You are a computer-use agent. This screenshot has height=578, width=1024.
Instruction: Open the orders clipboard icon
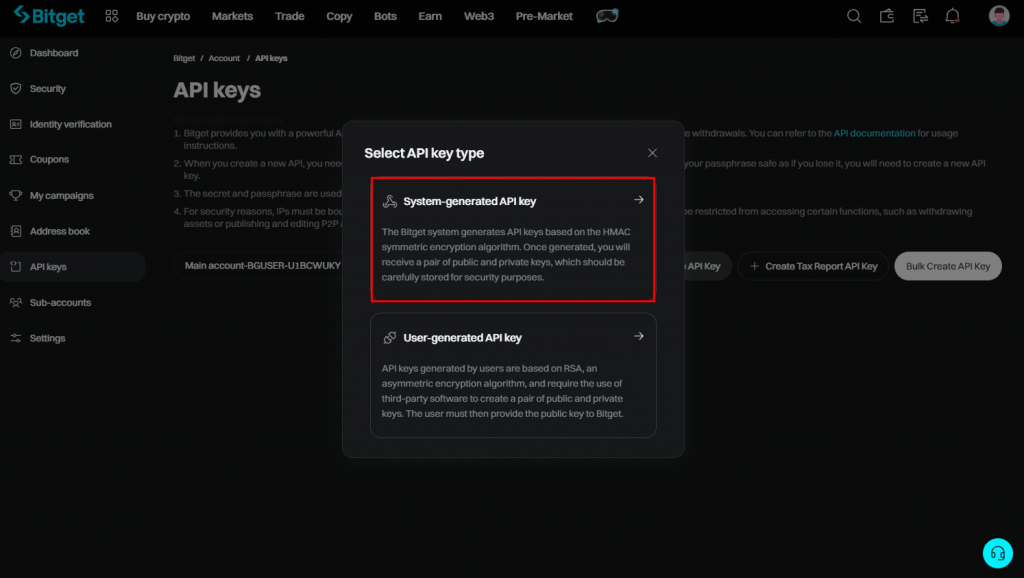pos(919,16)
